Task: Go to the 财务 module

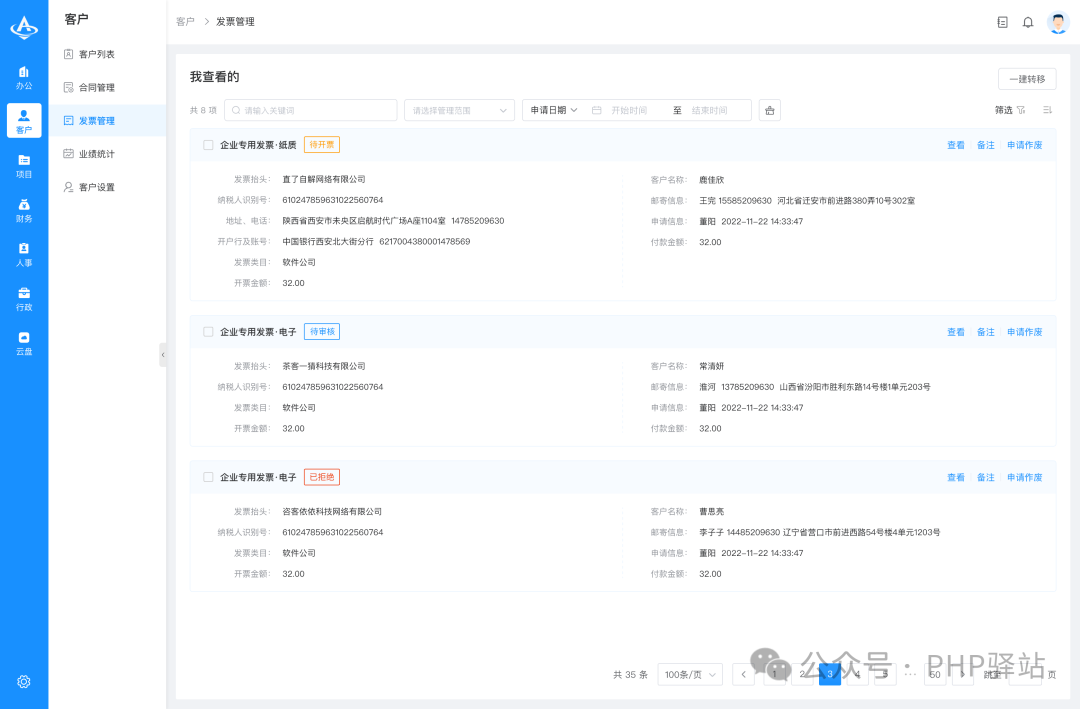Action: (x=24, y=210)
